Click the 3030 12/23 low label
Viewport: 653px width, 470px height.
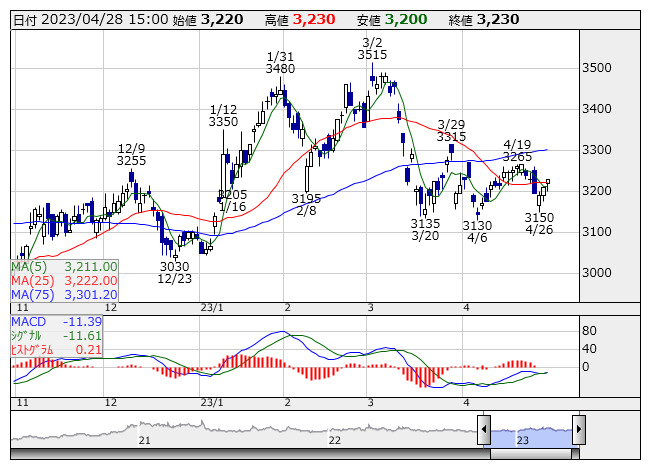tap(174, 273)
